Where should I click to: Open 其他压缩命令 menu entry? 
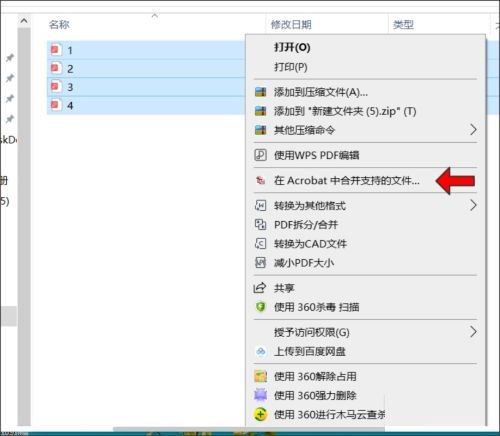pos(366,130)
